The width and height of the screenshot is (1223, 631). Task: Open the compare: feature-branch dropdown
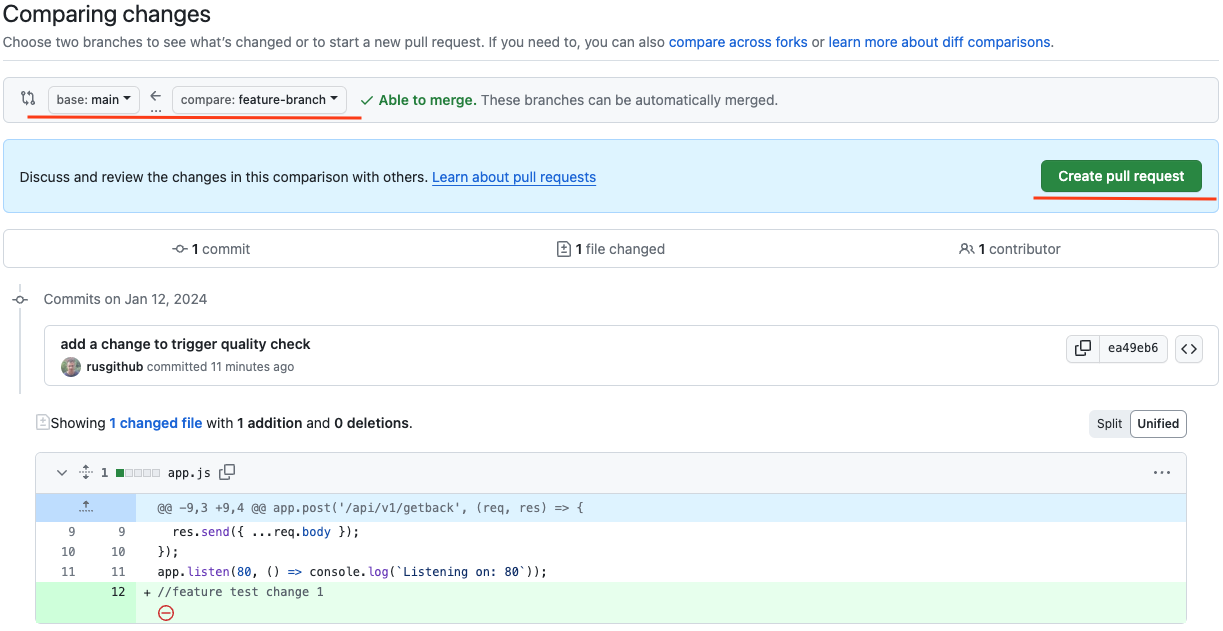tap(260, 100)
